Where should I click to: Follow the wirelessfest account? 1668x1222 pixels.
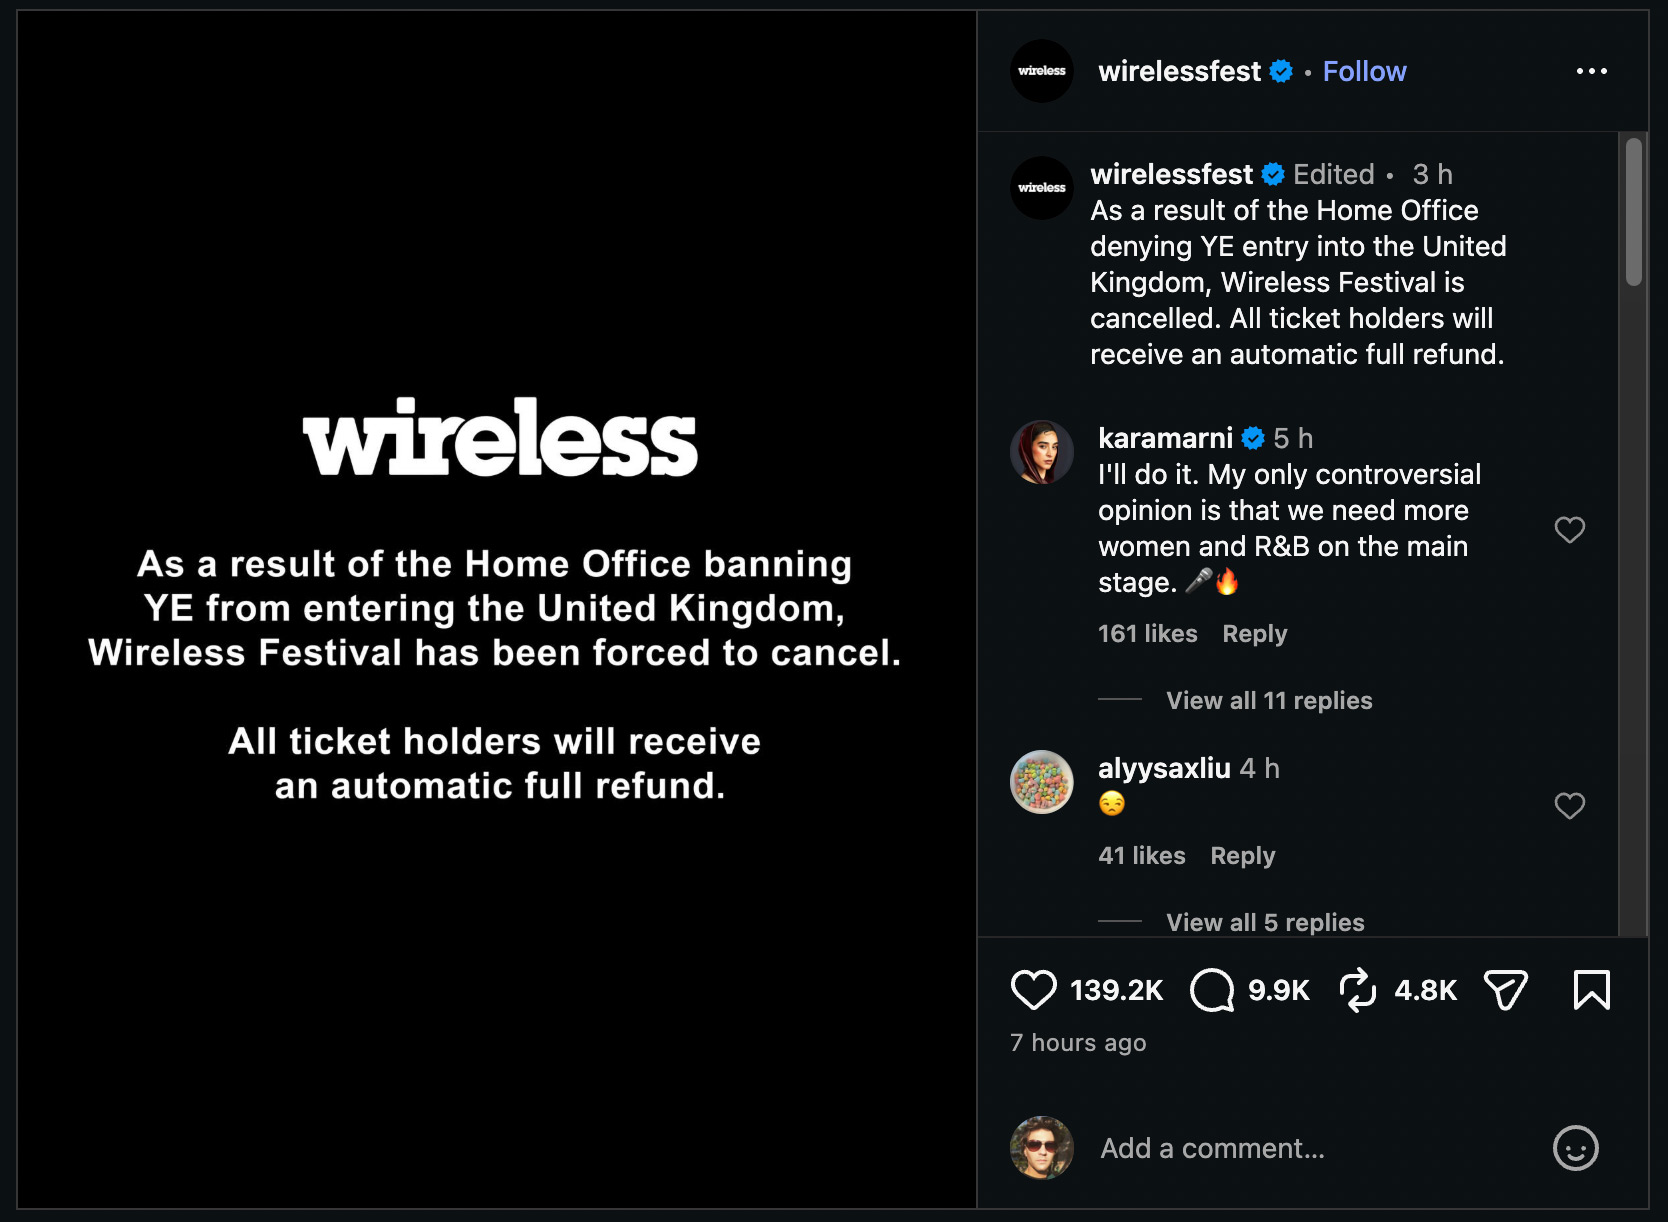pos(1364,71)
